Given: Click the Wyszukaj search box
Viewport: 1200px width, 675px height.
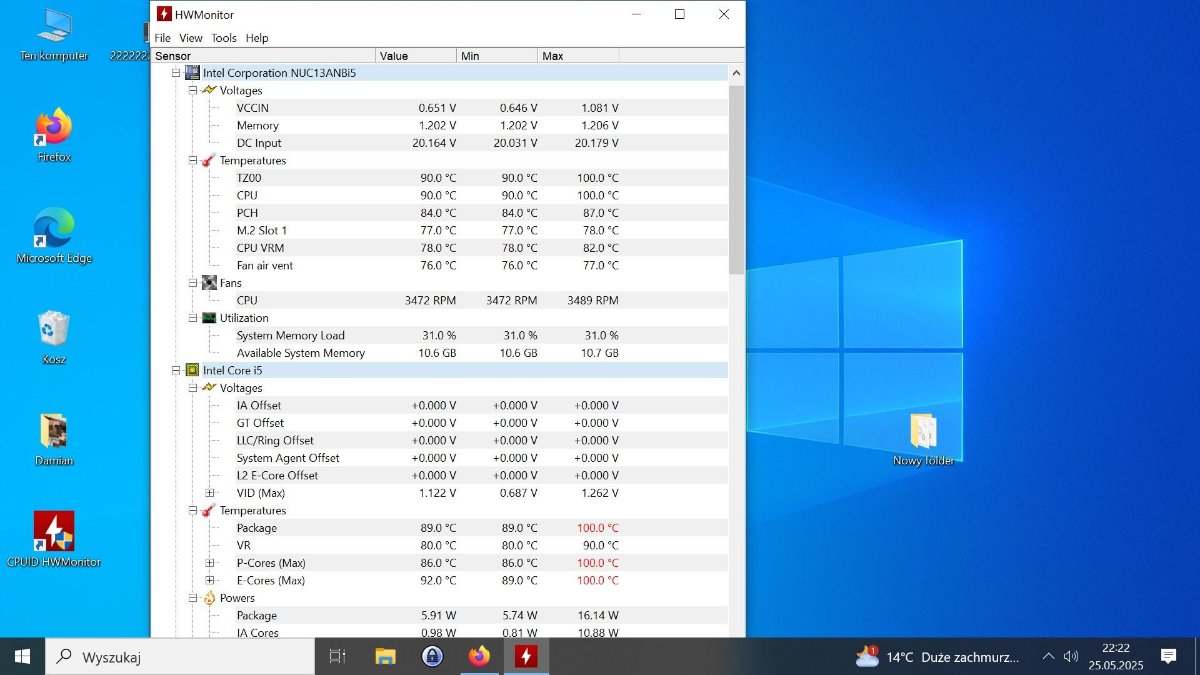Looking at the screenshot, I should [x=180, y=656].
